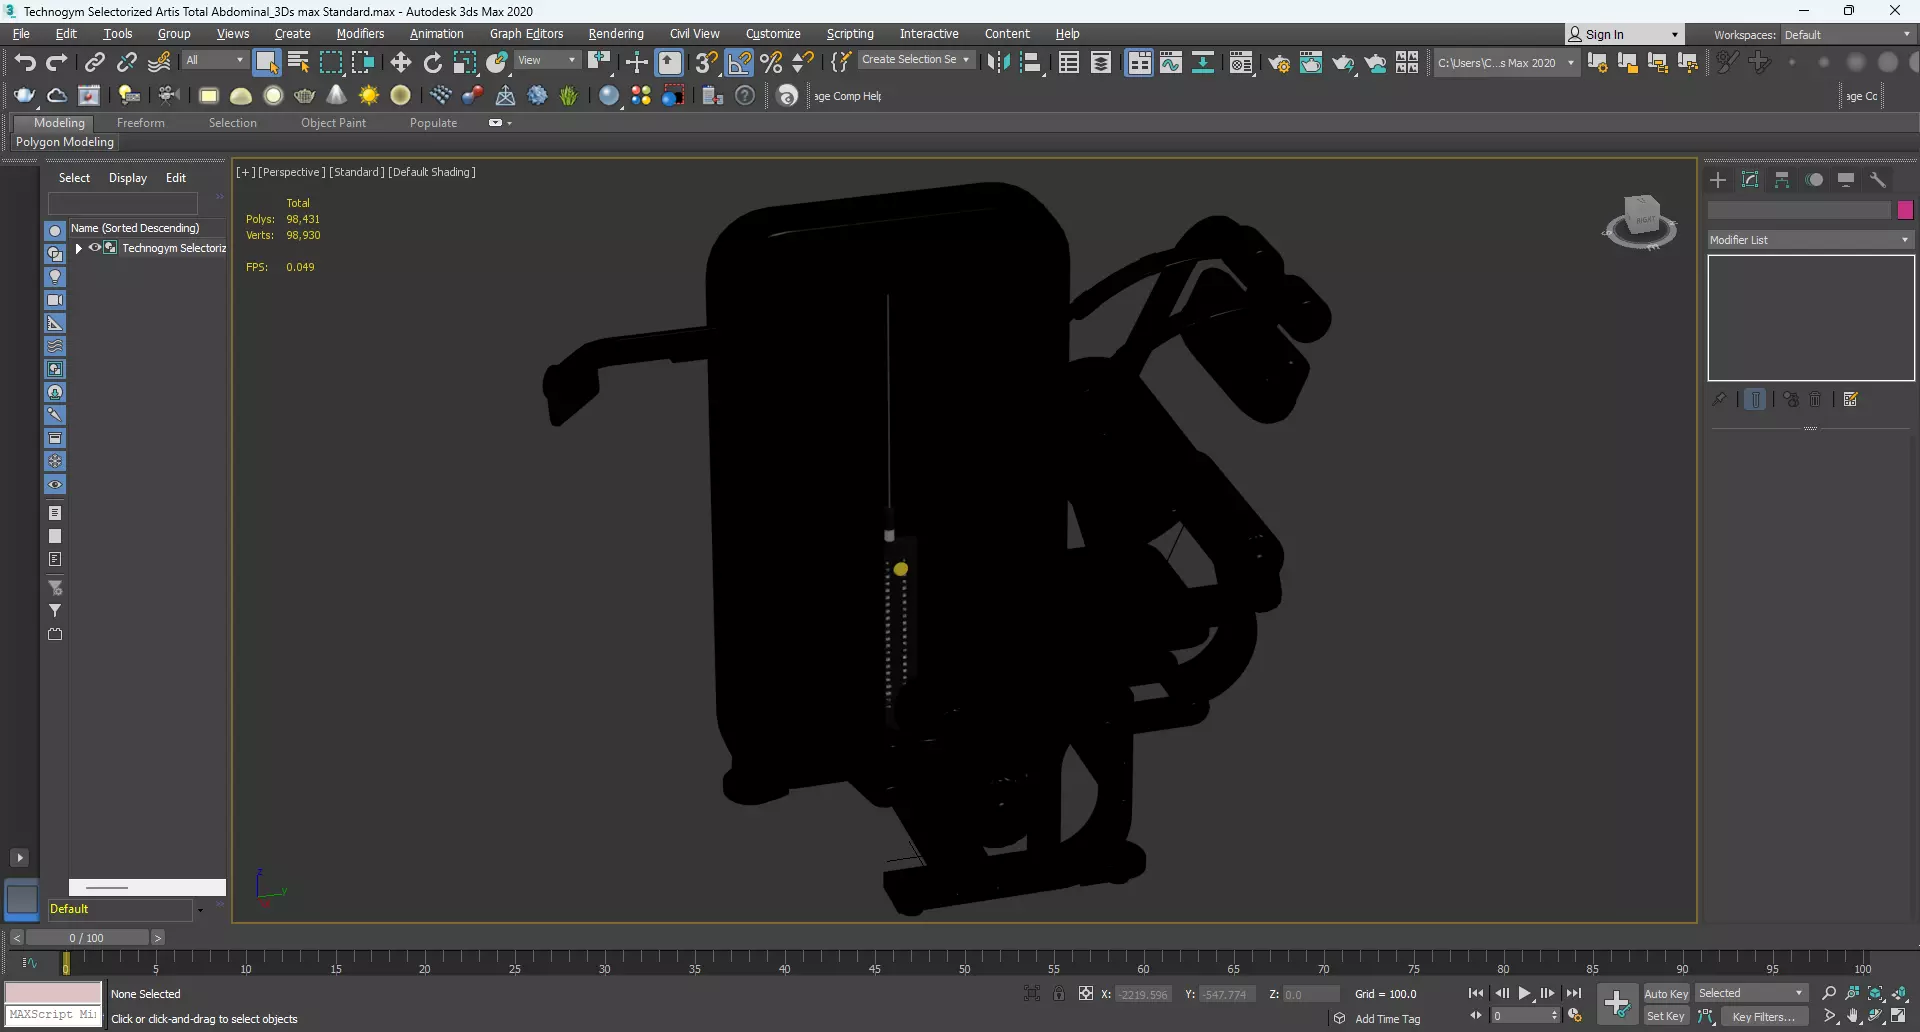Open the Create command panel tab
The height and width of the screenshot is (1032, 1920).
click(1718, 180)
